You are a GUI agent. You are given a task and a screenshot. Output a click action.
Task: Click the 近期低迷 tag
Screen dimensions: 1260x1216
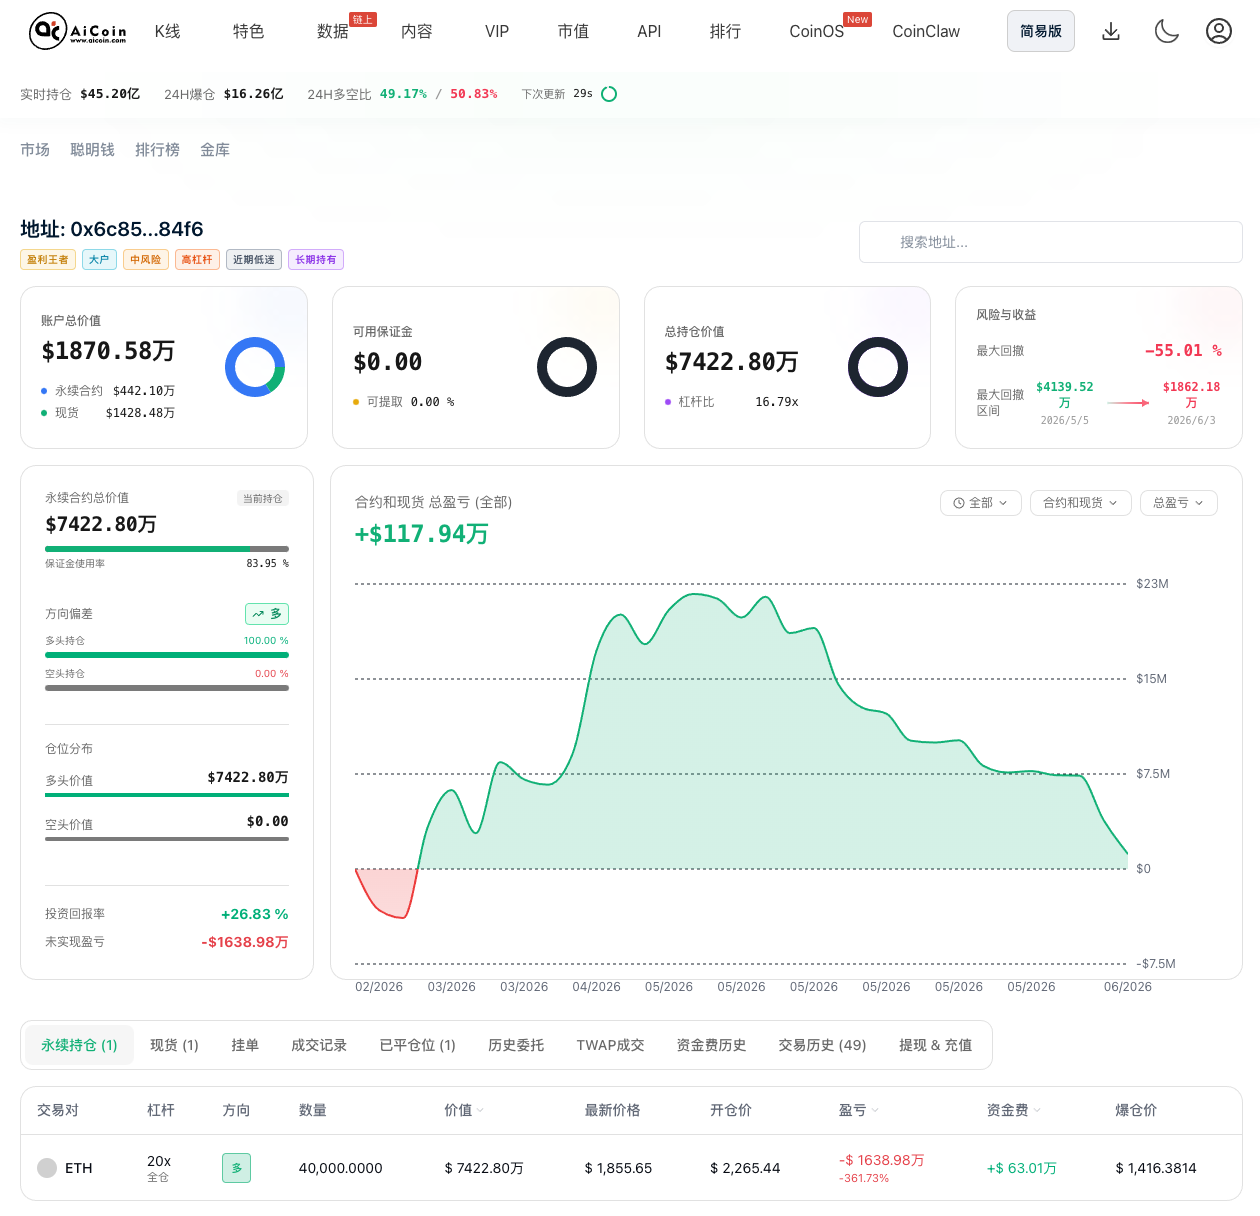pos(254,260)
